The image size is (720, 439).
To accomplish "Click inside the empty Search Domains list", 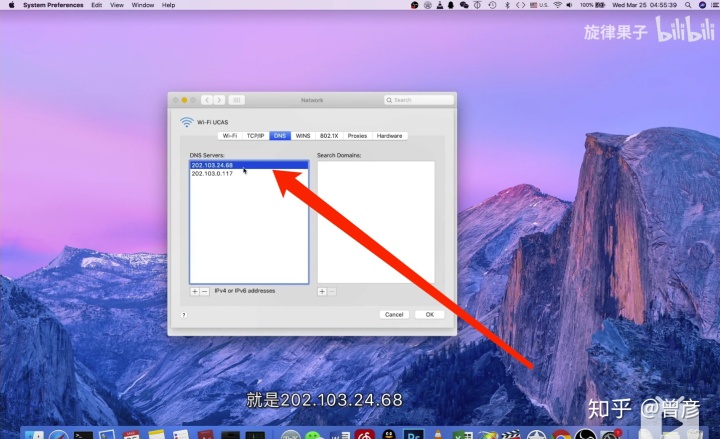I will click(376, 222).
